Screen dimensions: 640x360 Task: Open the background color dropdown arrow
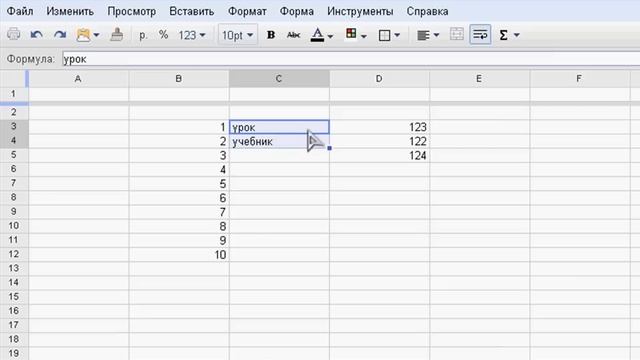click(x=363, y=36)
